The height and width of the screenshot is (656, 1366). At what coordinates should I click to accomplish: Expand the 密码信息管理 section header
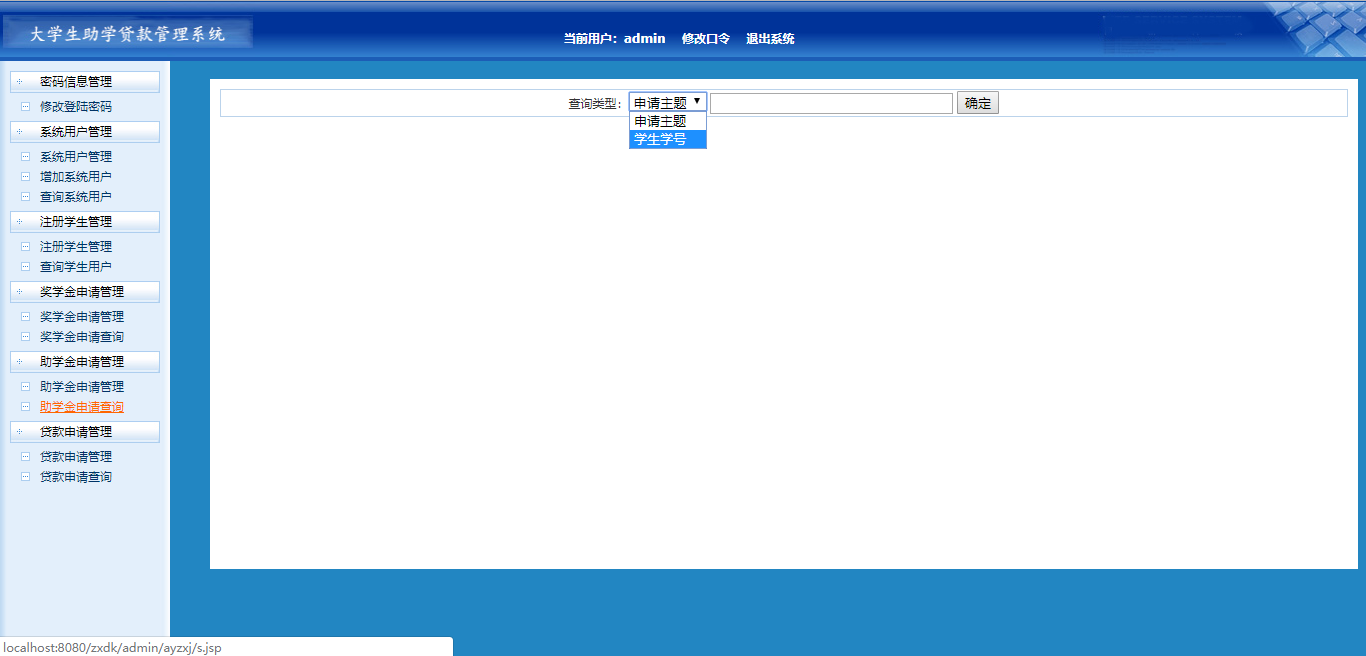pyautogui.click(x=85, y=82)
